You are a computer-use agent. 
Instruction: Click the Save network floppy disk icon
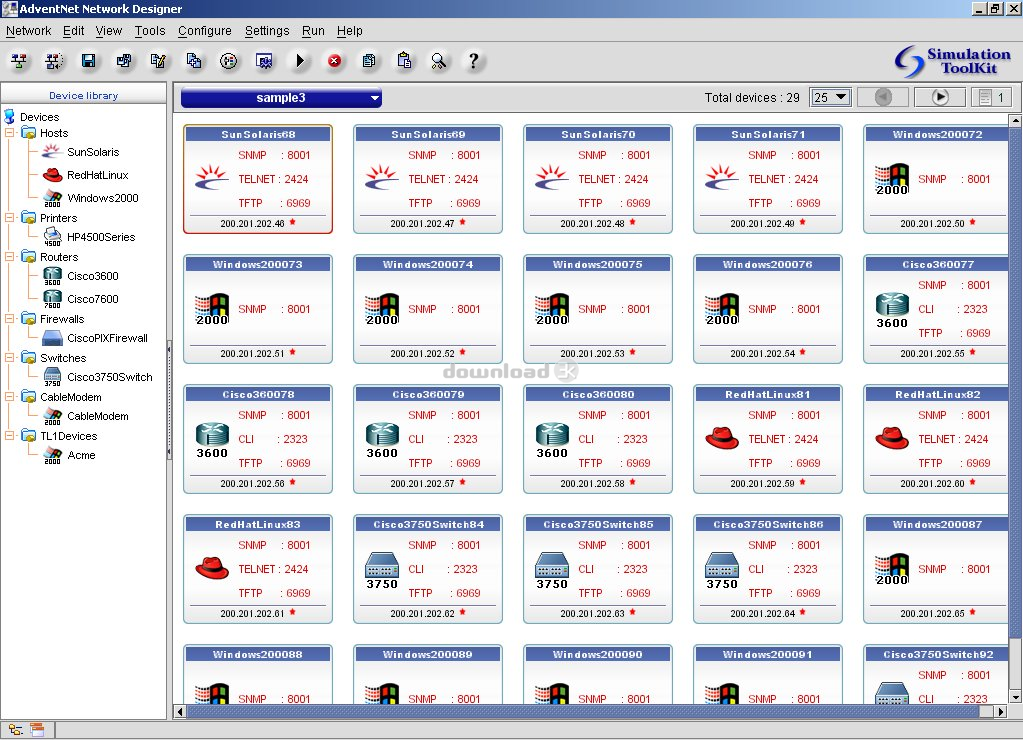point(88,61)
